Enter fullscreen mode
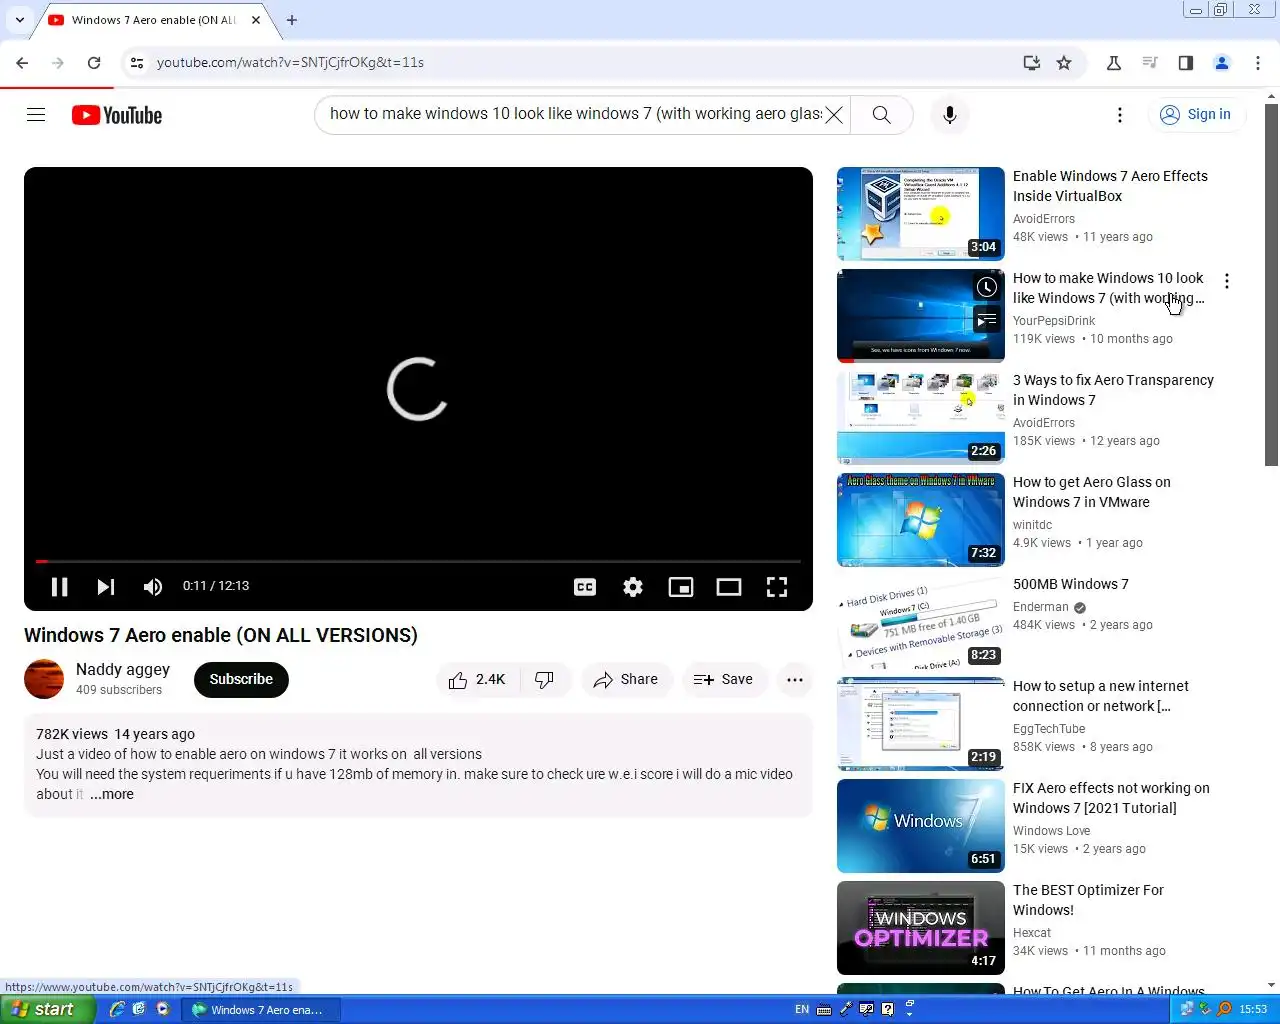Image resolution: width=1280 pixels, height=1024 pixels. (x=777, y=587)
